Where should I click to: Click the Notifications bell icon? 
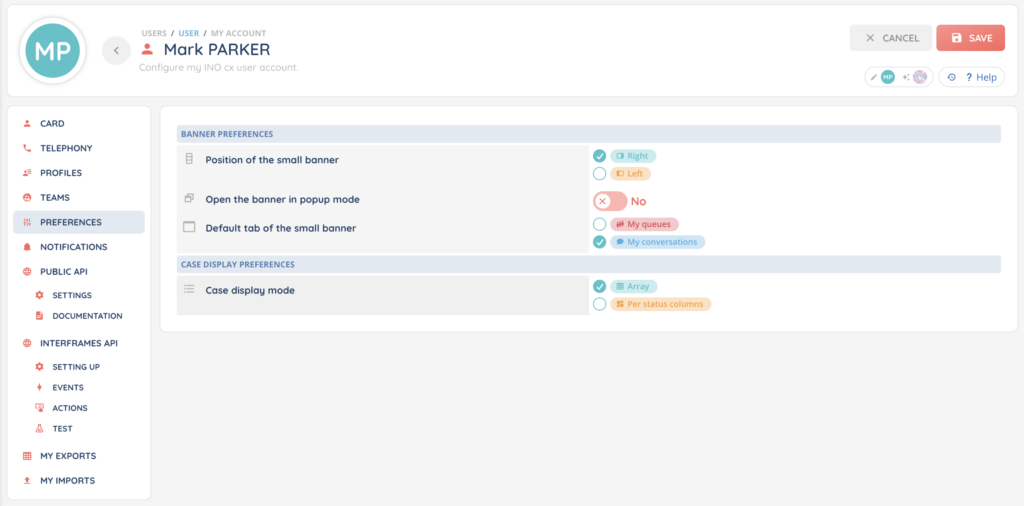click(27, 247)
